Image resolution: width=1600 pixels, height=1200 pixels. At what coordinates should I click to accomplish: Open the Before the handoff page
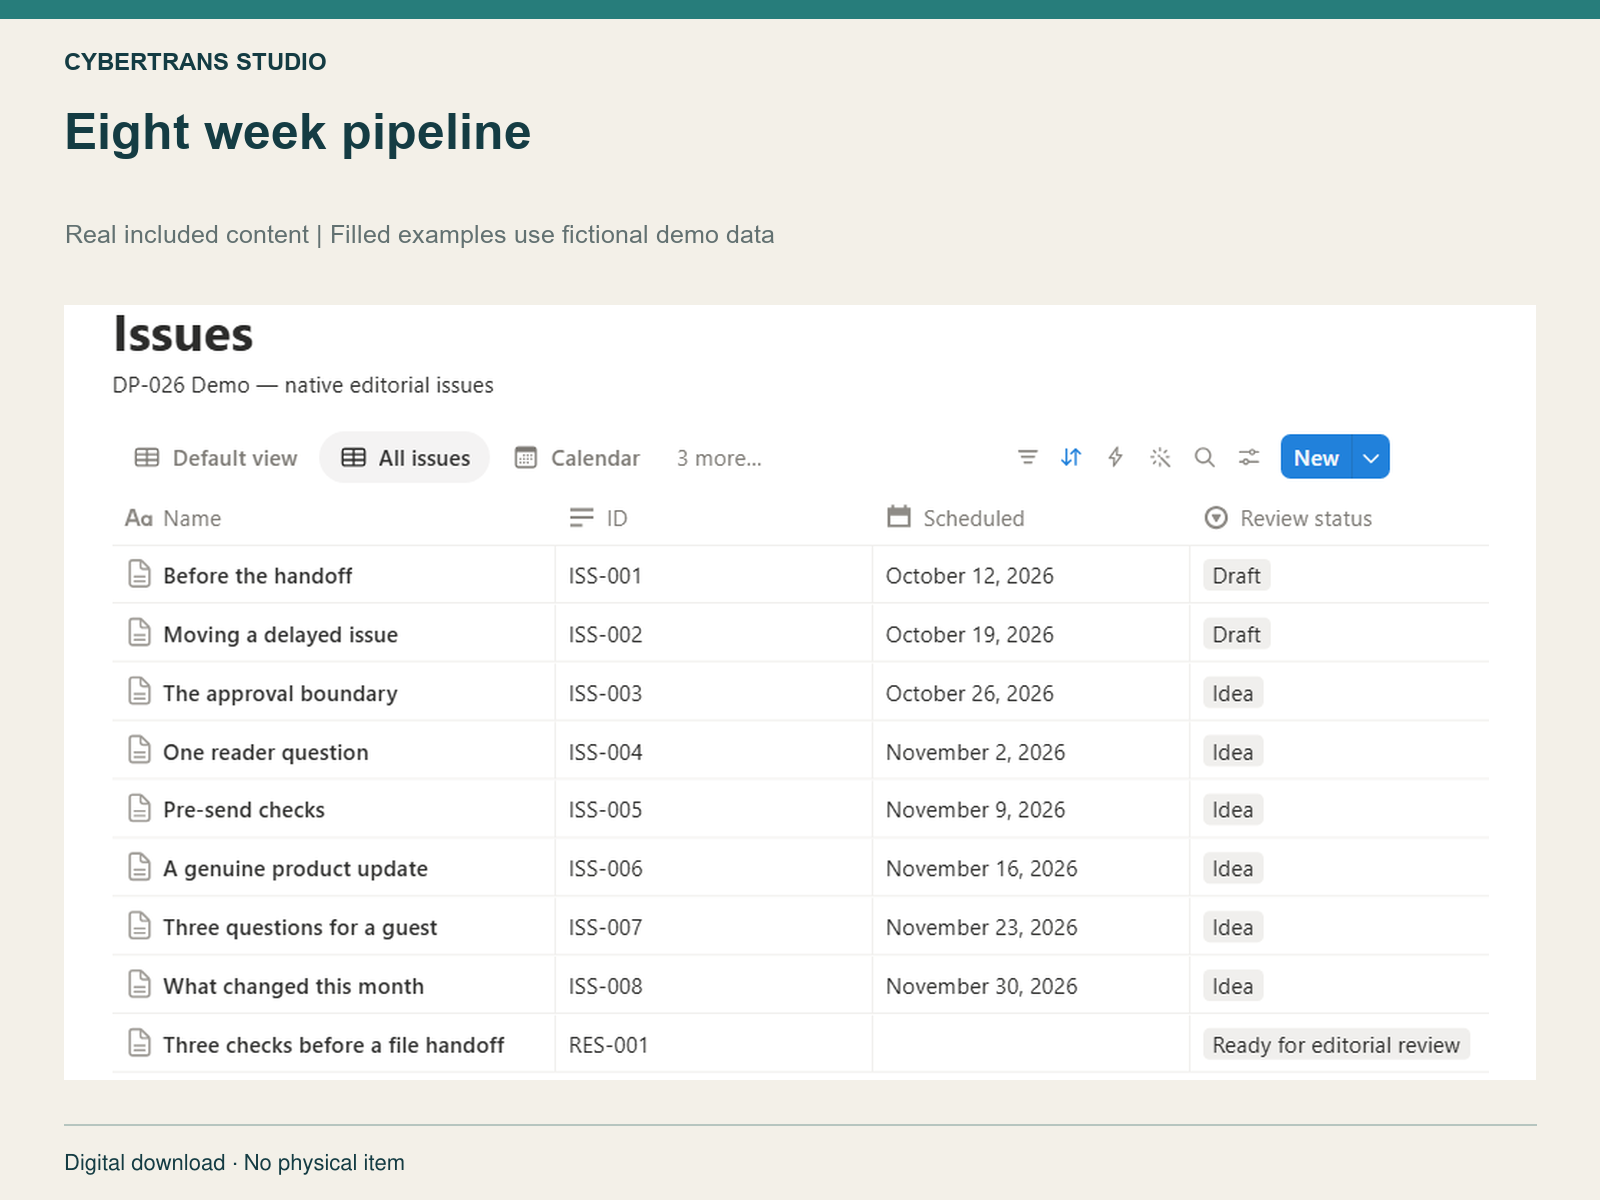(258, 576)
